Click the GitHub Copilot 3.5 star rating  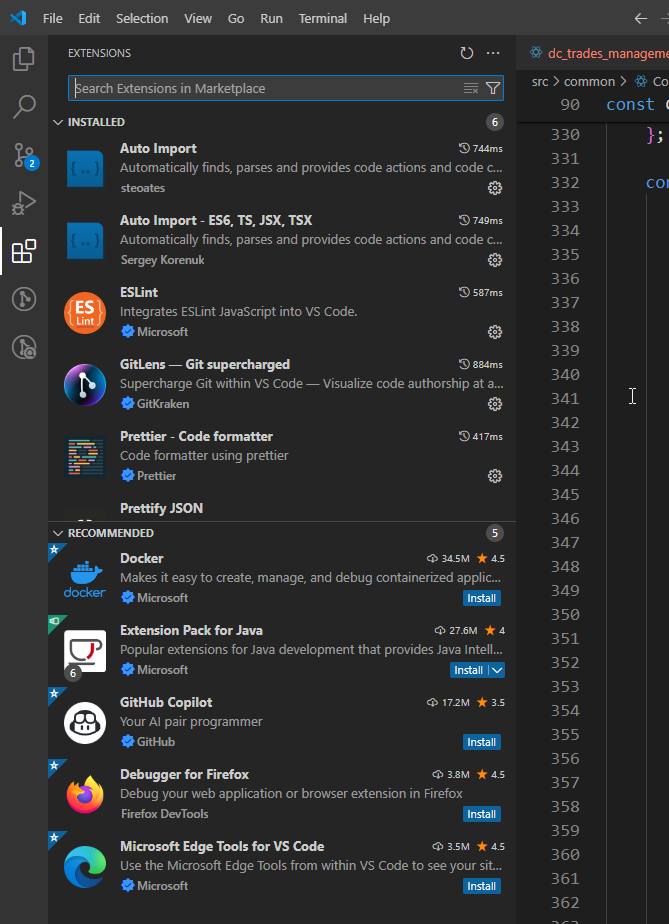[x=491, y=702]
